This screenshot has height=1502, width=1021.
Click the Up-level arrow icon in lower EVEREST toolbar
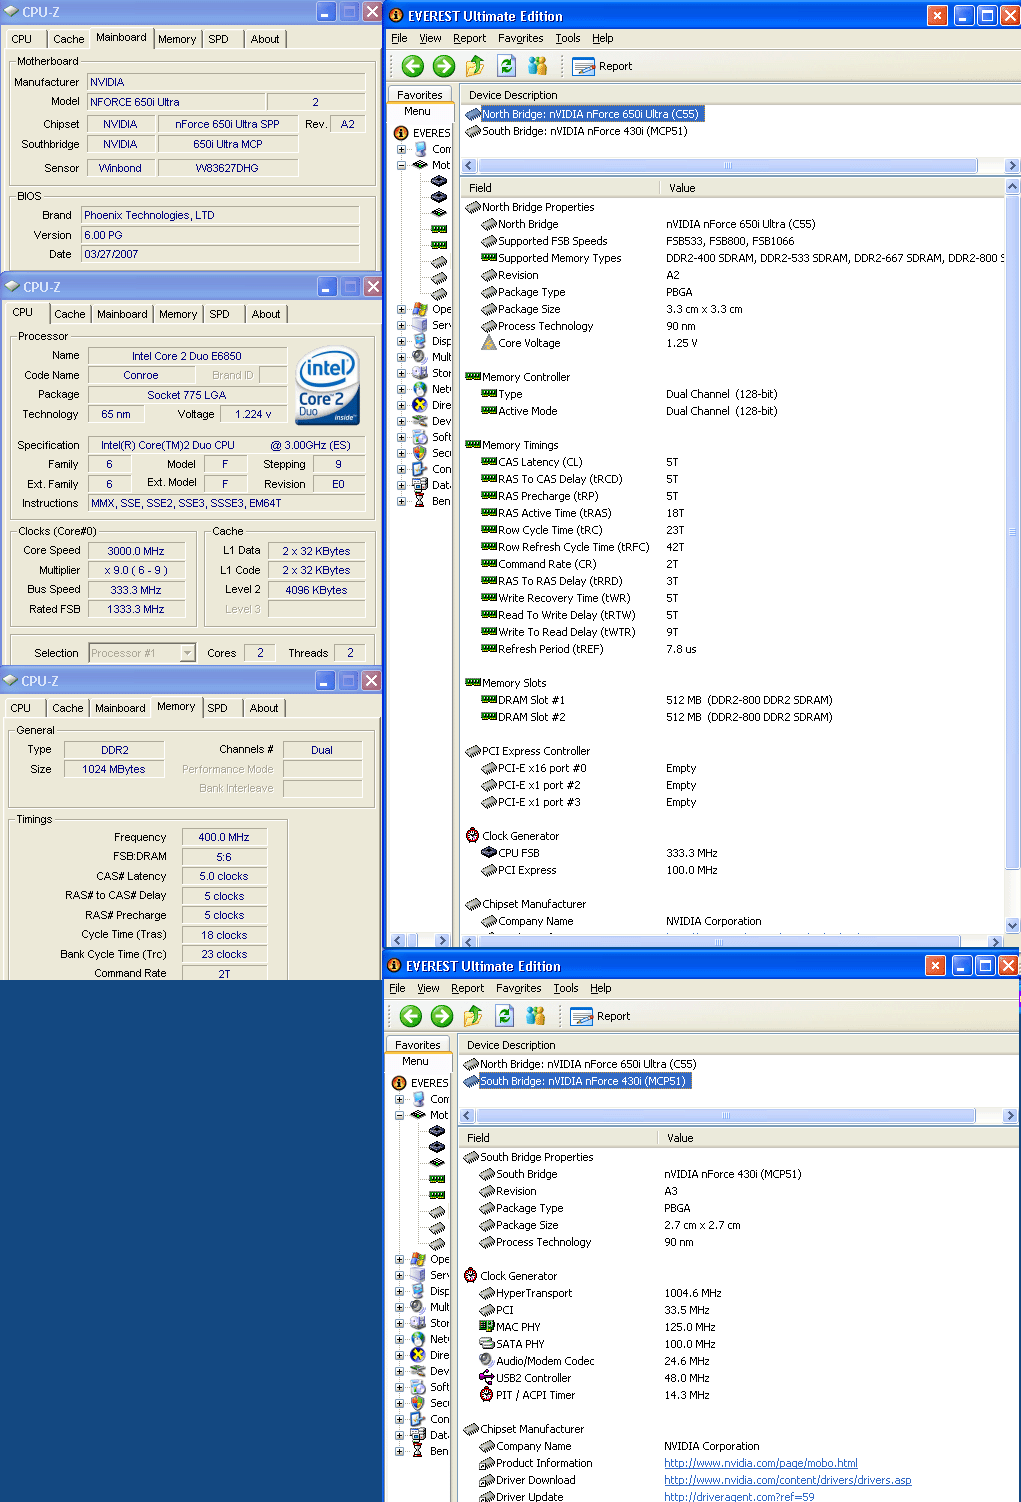[473, 1016]
